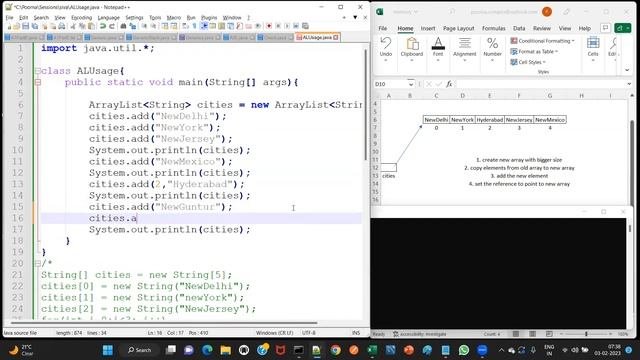Image resolution: width=640 pixels, height=360 pixels.
Task: Collapse the class ALUsage fold marker
Action: click(38, 71)
